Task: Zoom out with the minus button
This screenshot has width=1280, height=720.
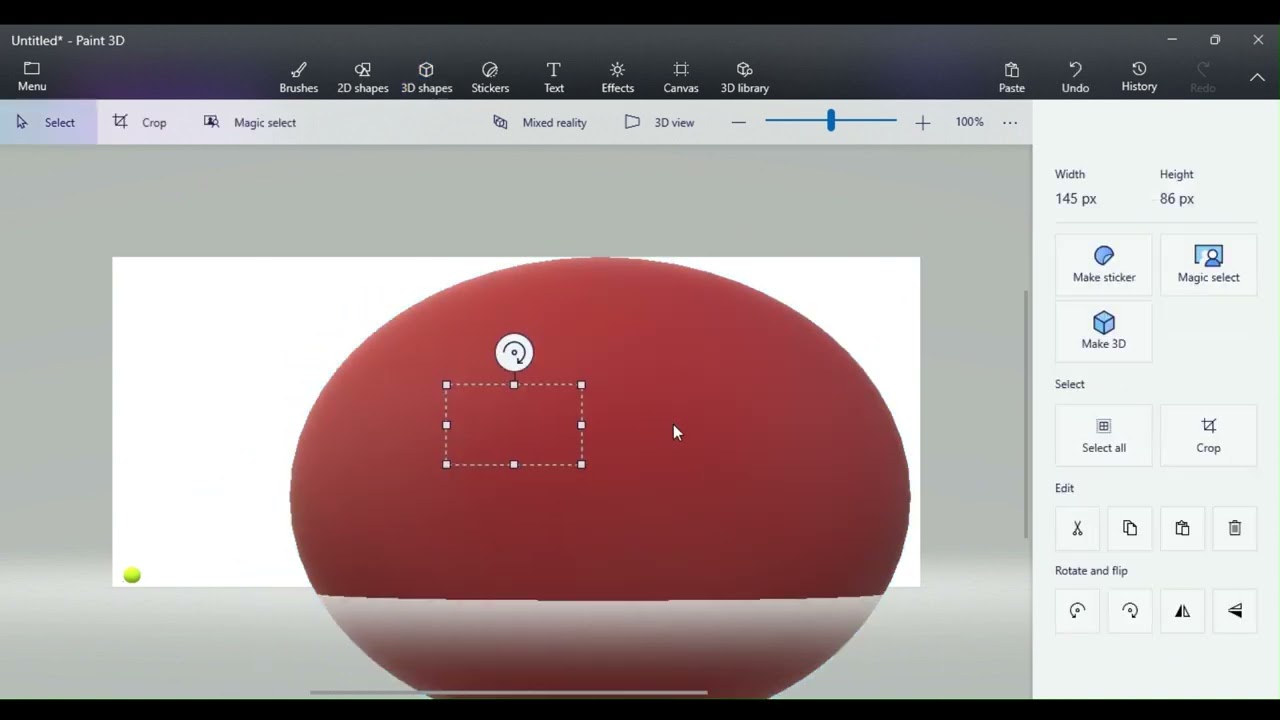Action: pos(738,122)
